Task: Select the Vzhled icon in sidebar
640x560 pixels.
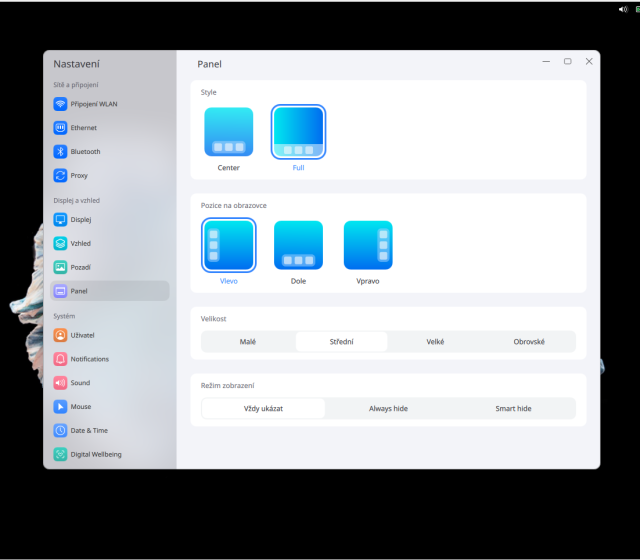Action: 60,243
